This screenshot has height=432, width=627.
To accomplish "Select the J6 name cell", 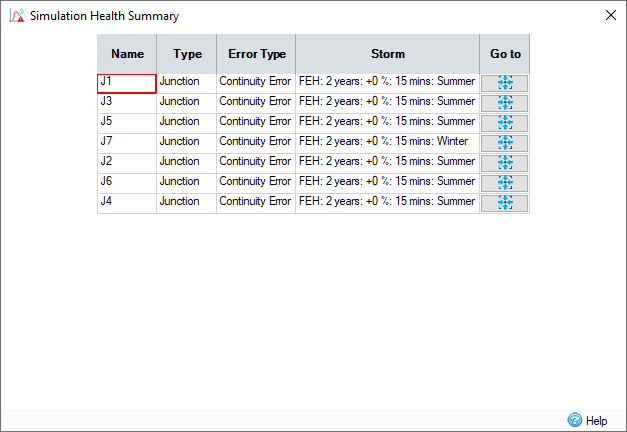I will click(x=127, y=182).
